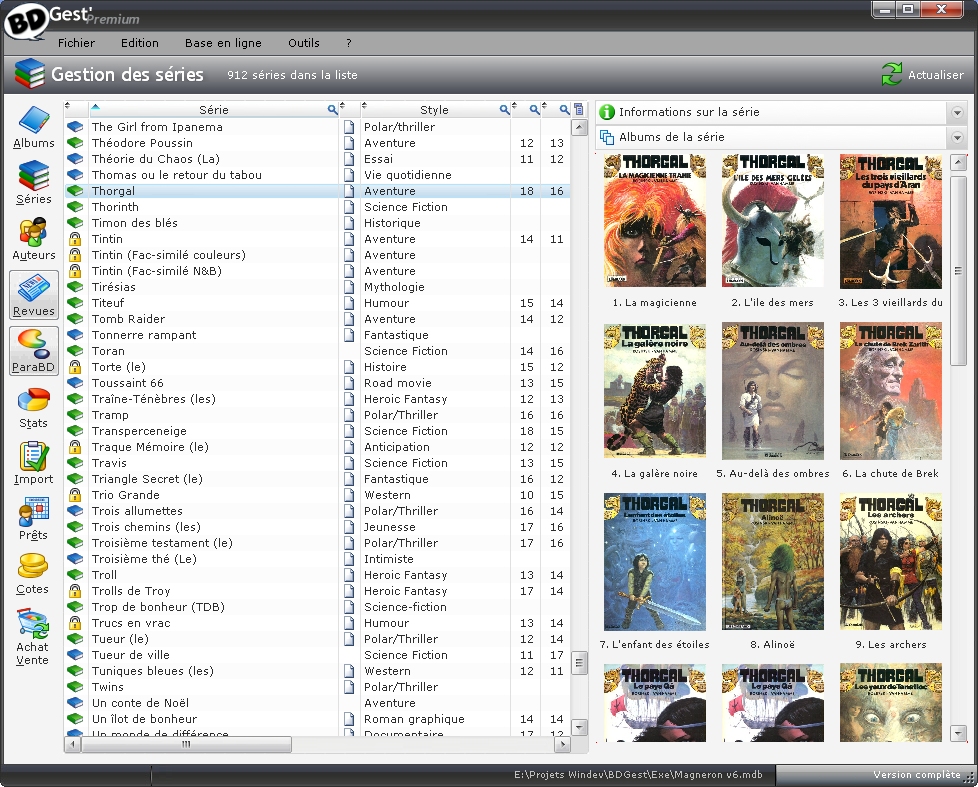Switch to the Revues section

[x=34, y=296]
